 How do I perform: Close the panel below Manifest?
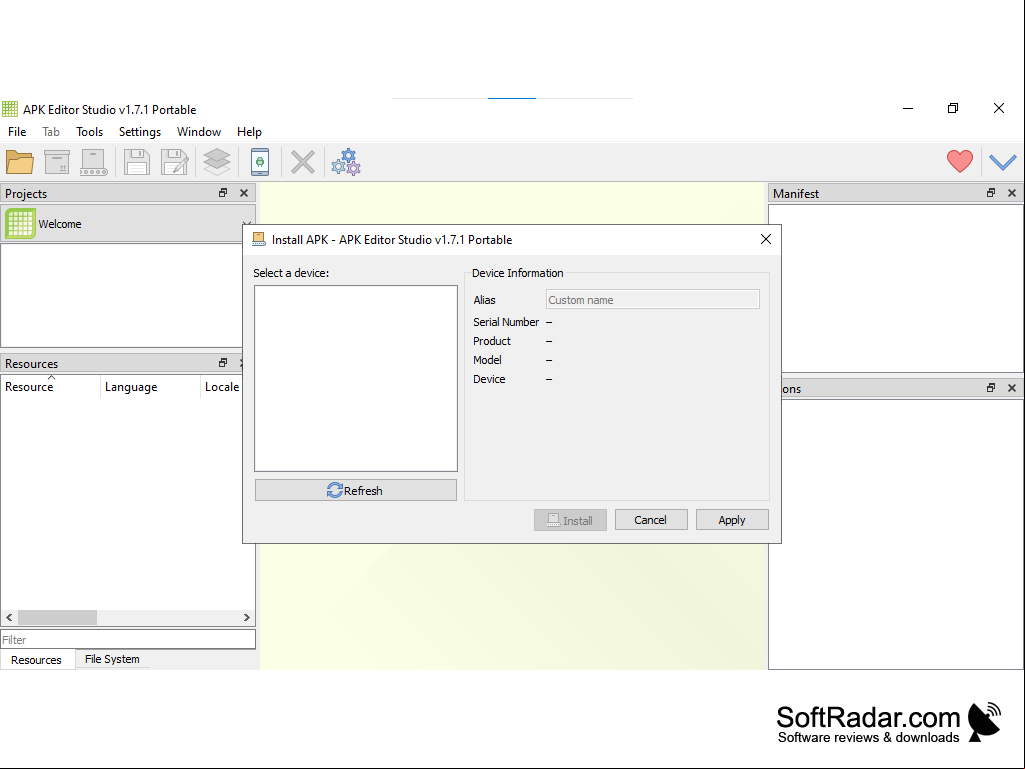pos(1012,388)
